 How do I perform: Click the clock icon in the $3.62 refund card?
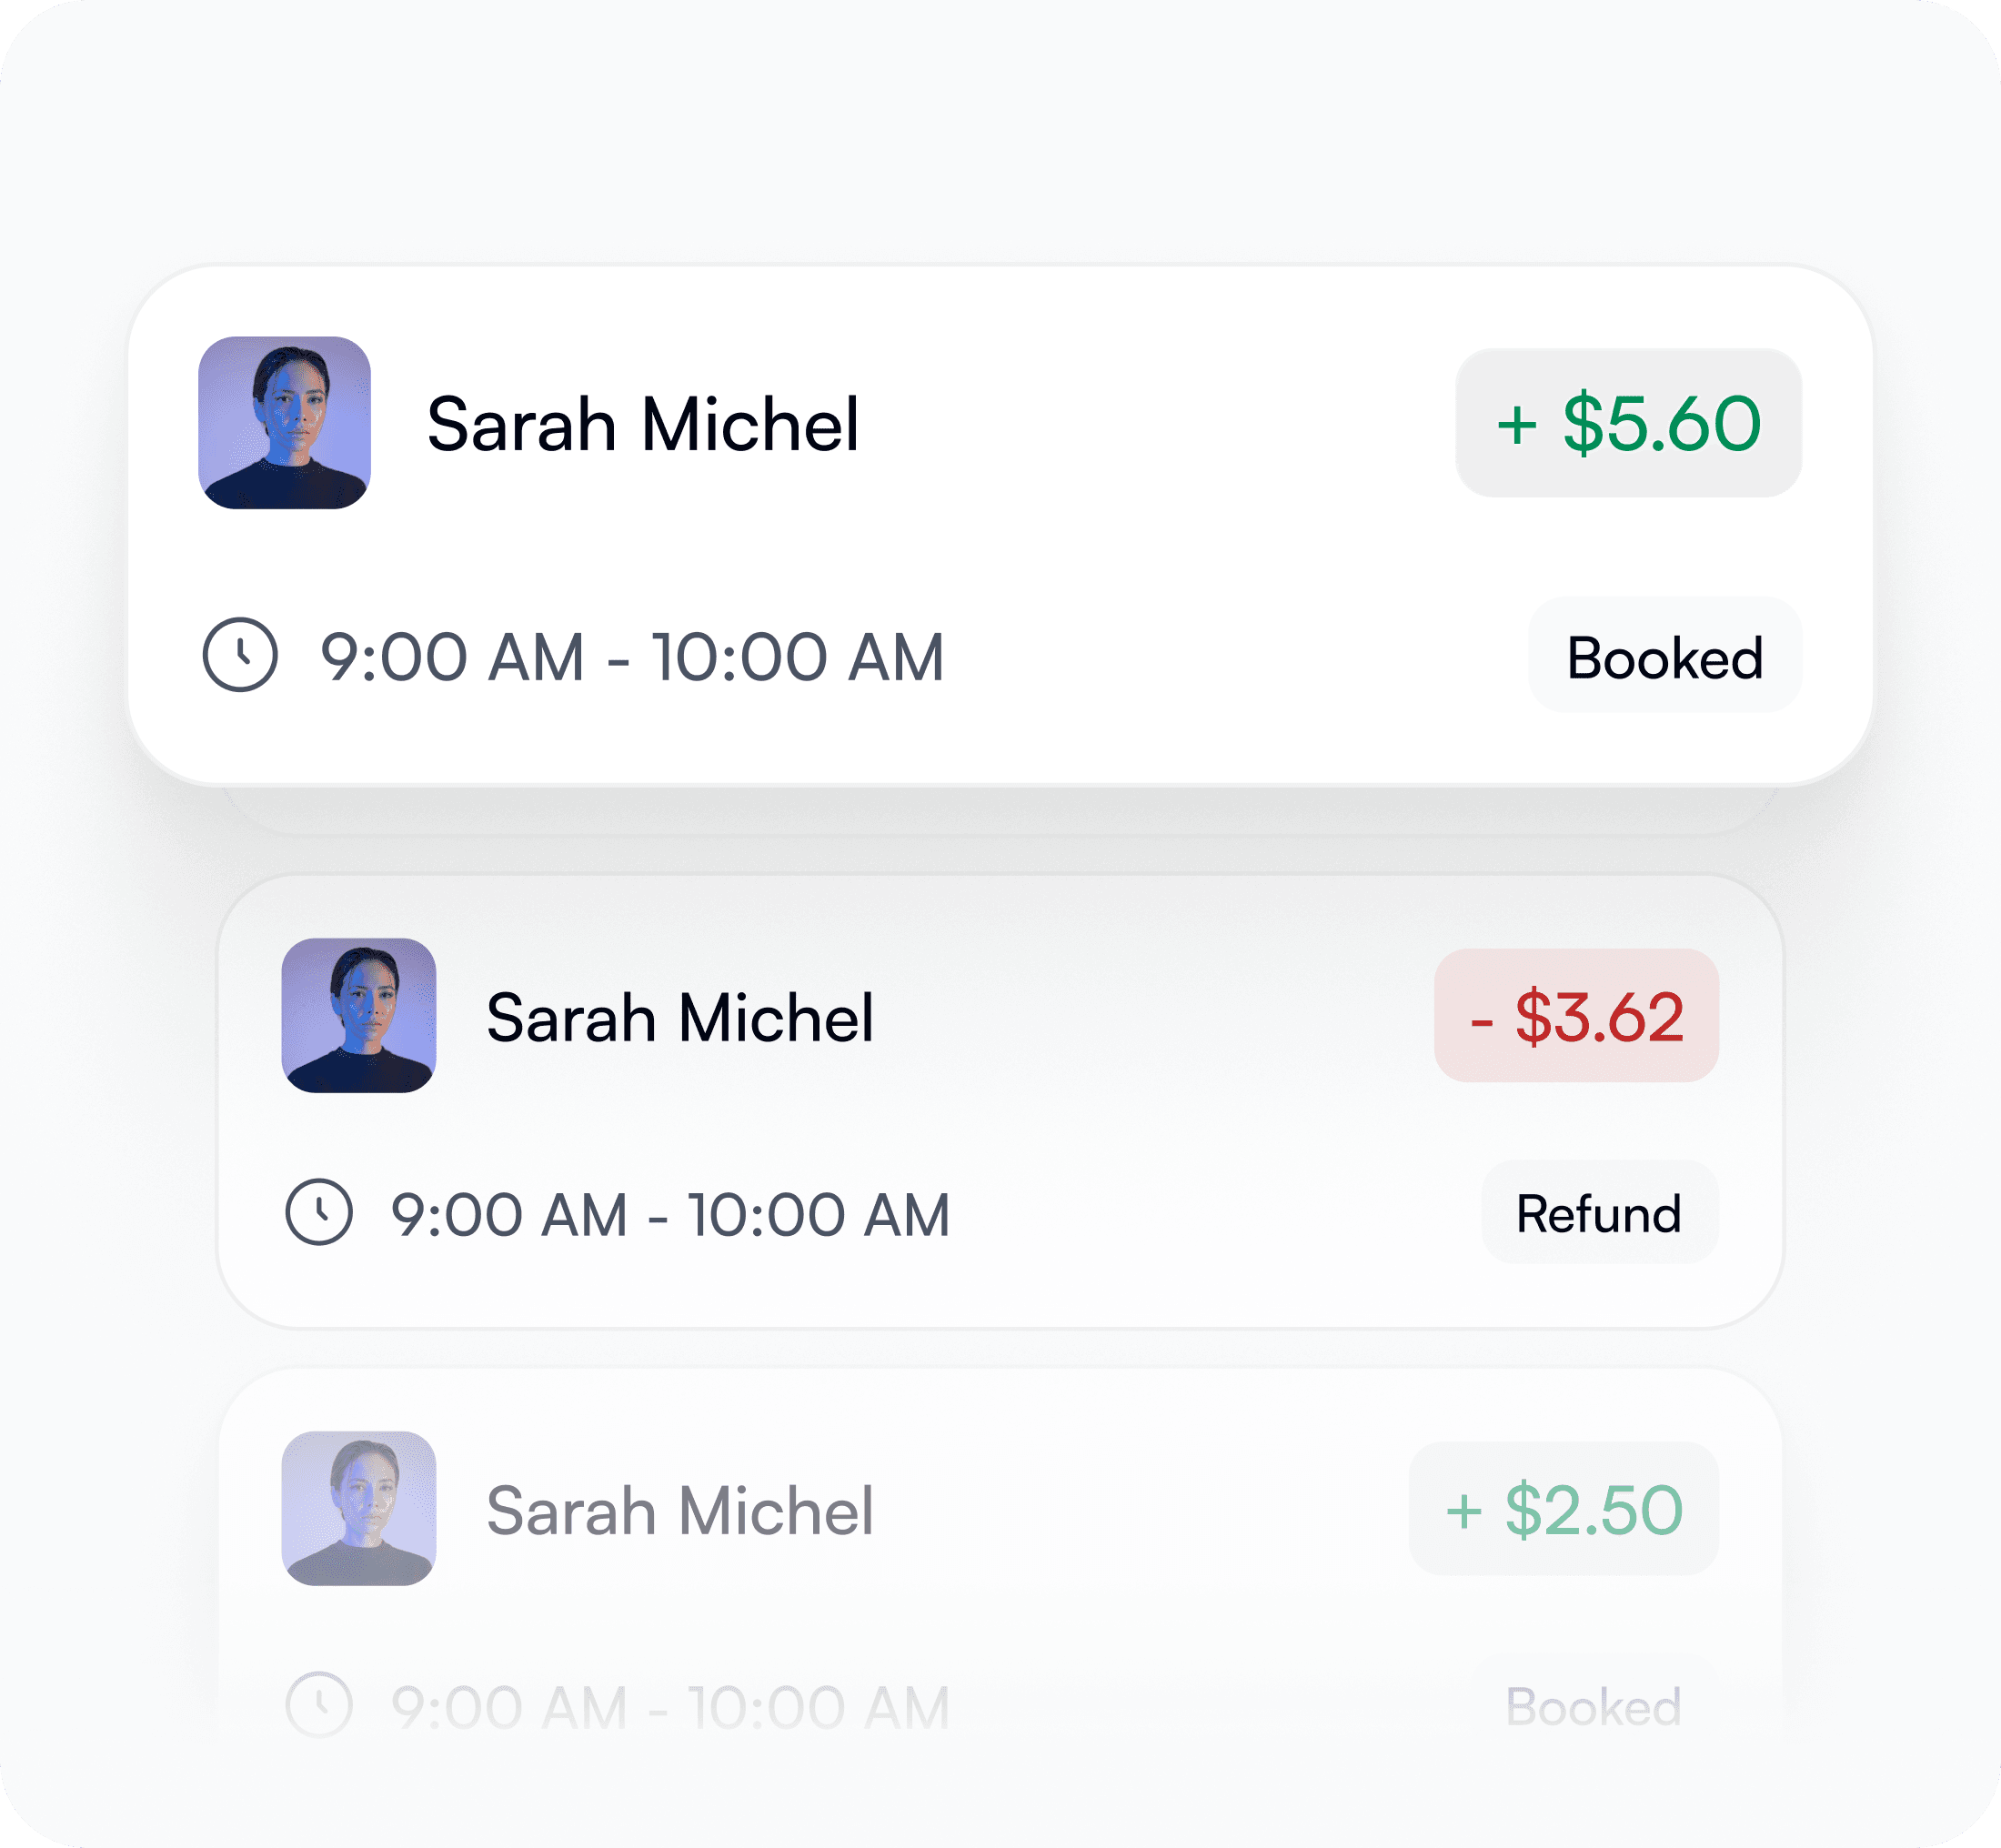point(319,1212)
